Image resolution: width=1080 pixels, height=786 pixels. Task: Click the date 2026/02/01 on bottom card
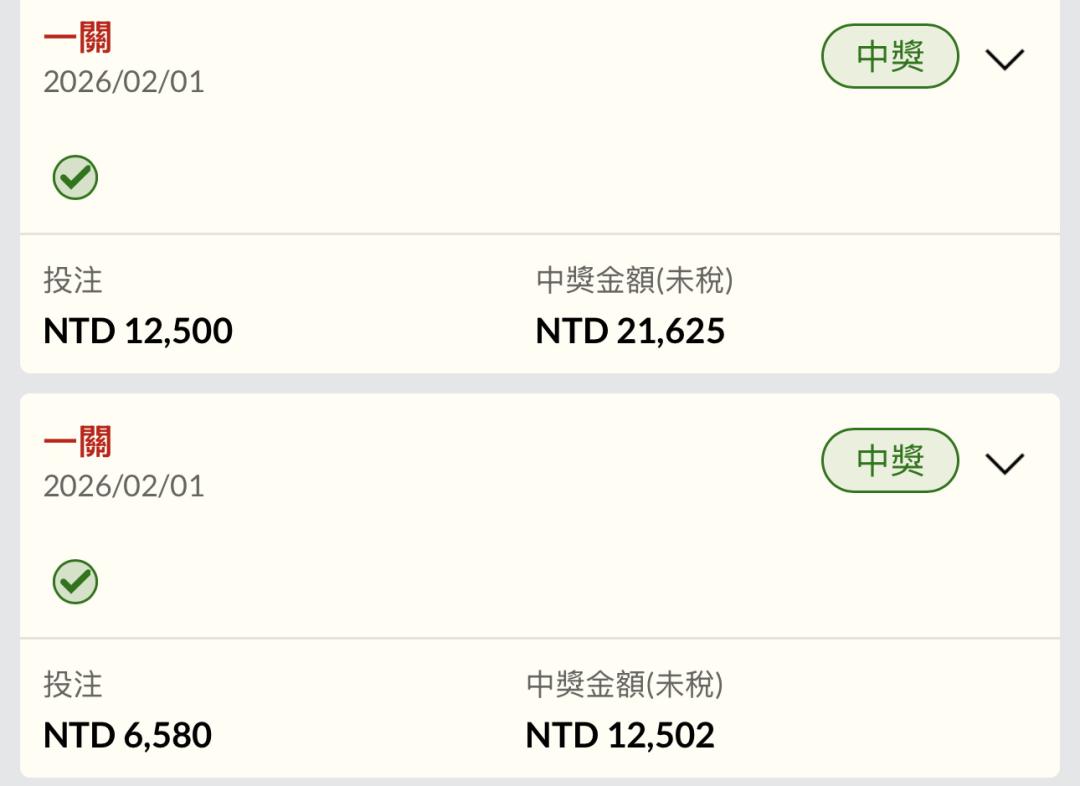(124, 486)
